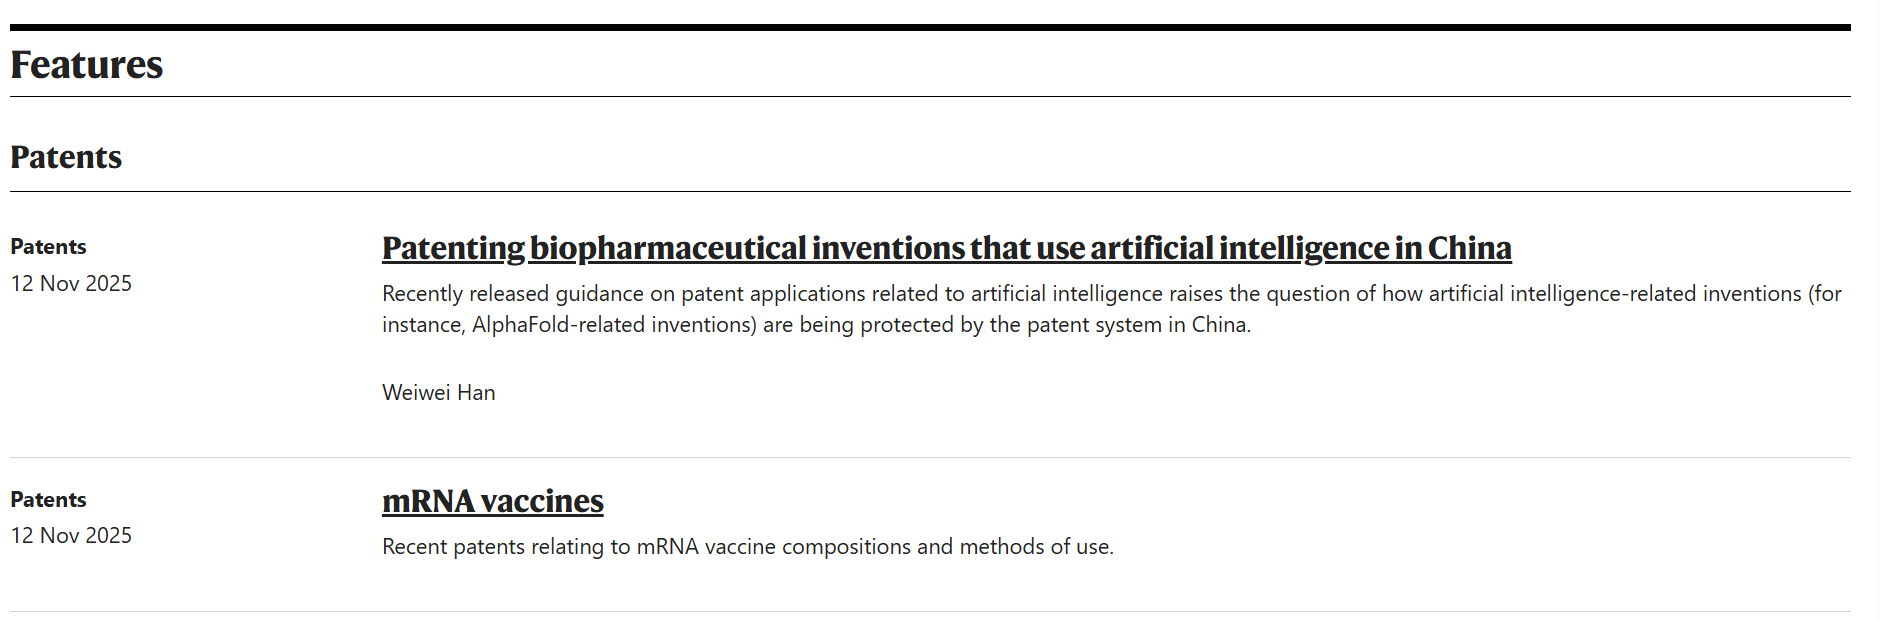Click the large Patents section heading
The image size is (1880, 620).
tap(66, 157)
